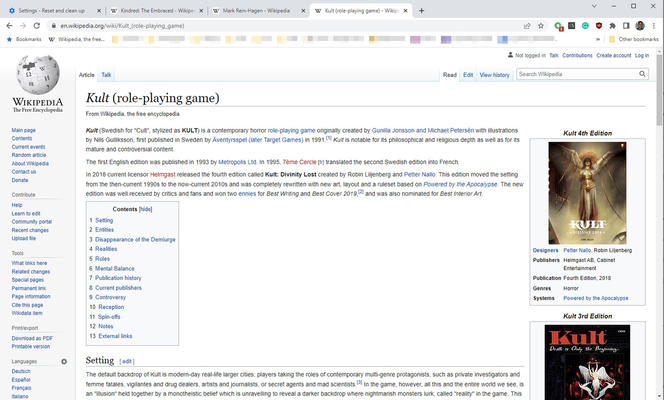Go back with the browser back arrow
Viewport: 664px width, 400px height.
pyautogui.click(x=9, y=26)
